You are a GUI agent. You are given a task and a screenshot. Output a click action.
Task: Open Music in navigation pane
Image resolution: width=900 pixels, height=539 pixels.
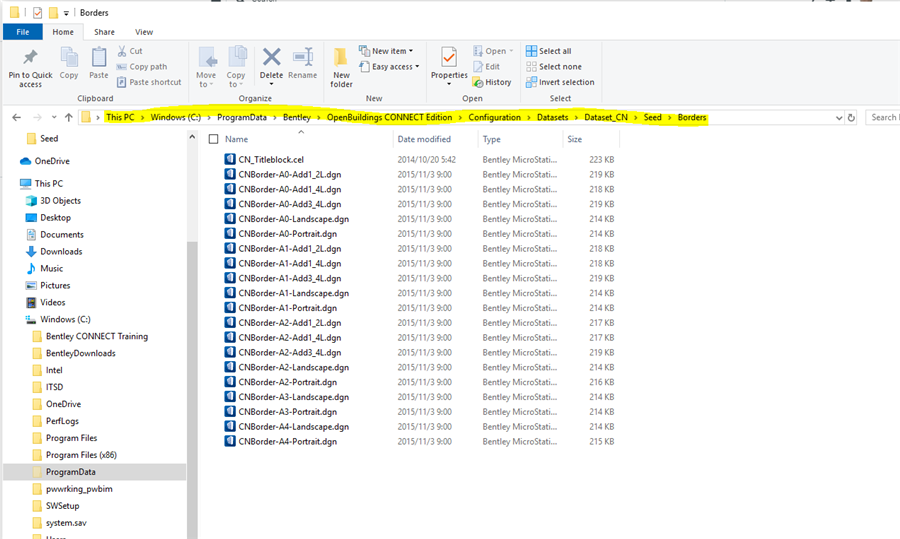tap(45, 269)
